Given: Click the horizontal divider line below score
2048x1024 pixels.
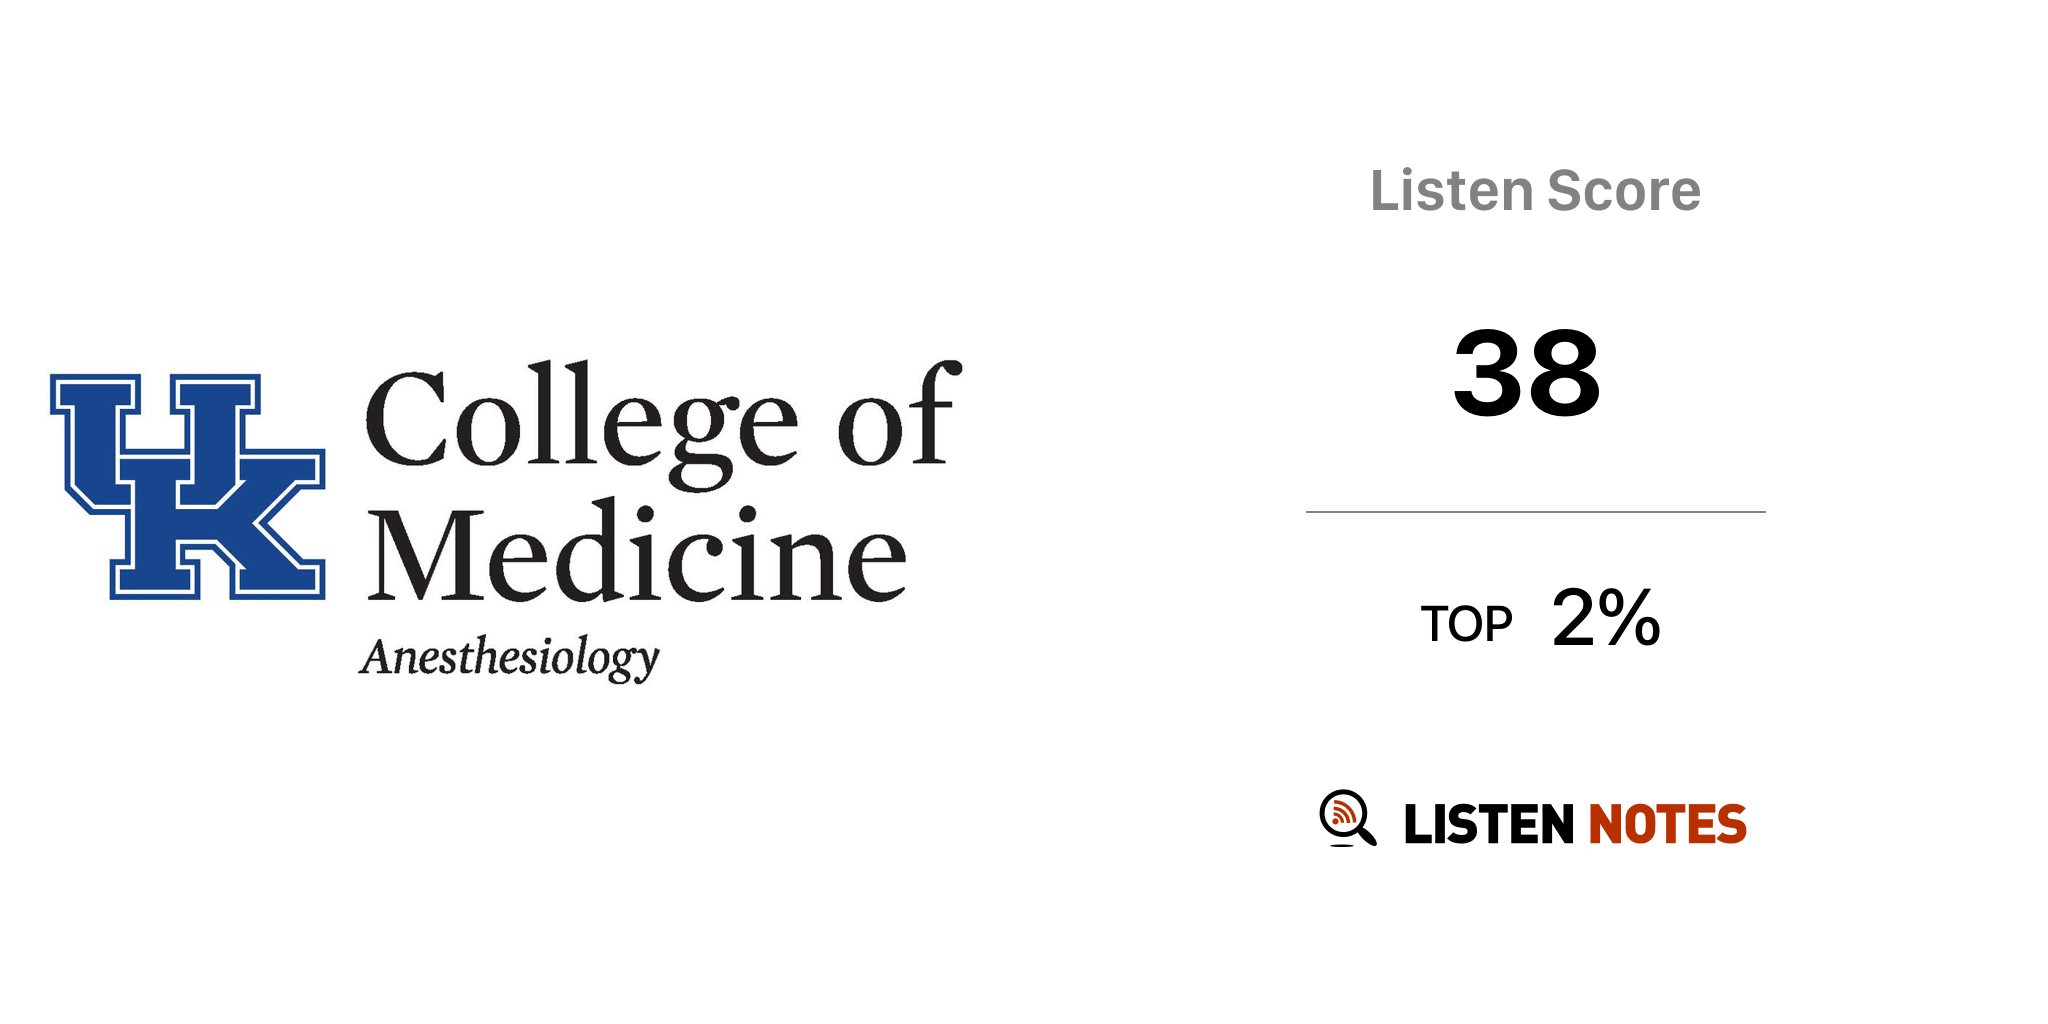Looking at the screenshot, I should coord(1535,512).
